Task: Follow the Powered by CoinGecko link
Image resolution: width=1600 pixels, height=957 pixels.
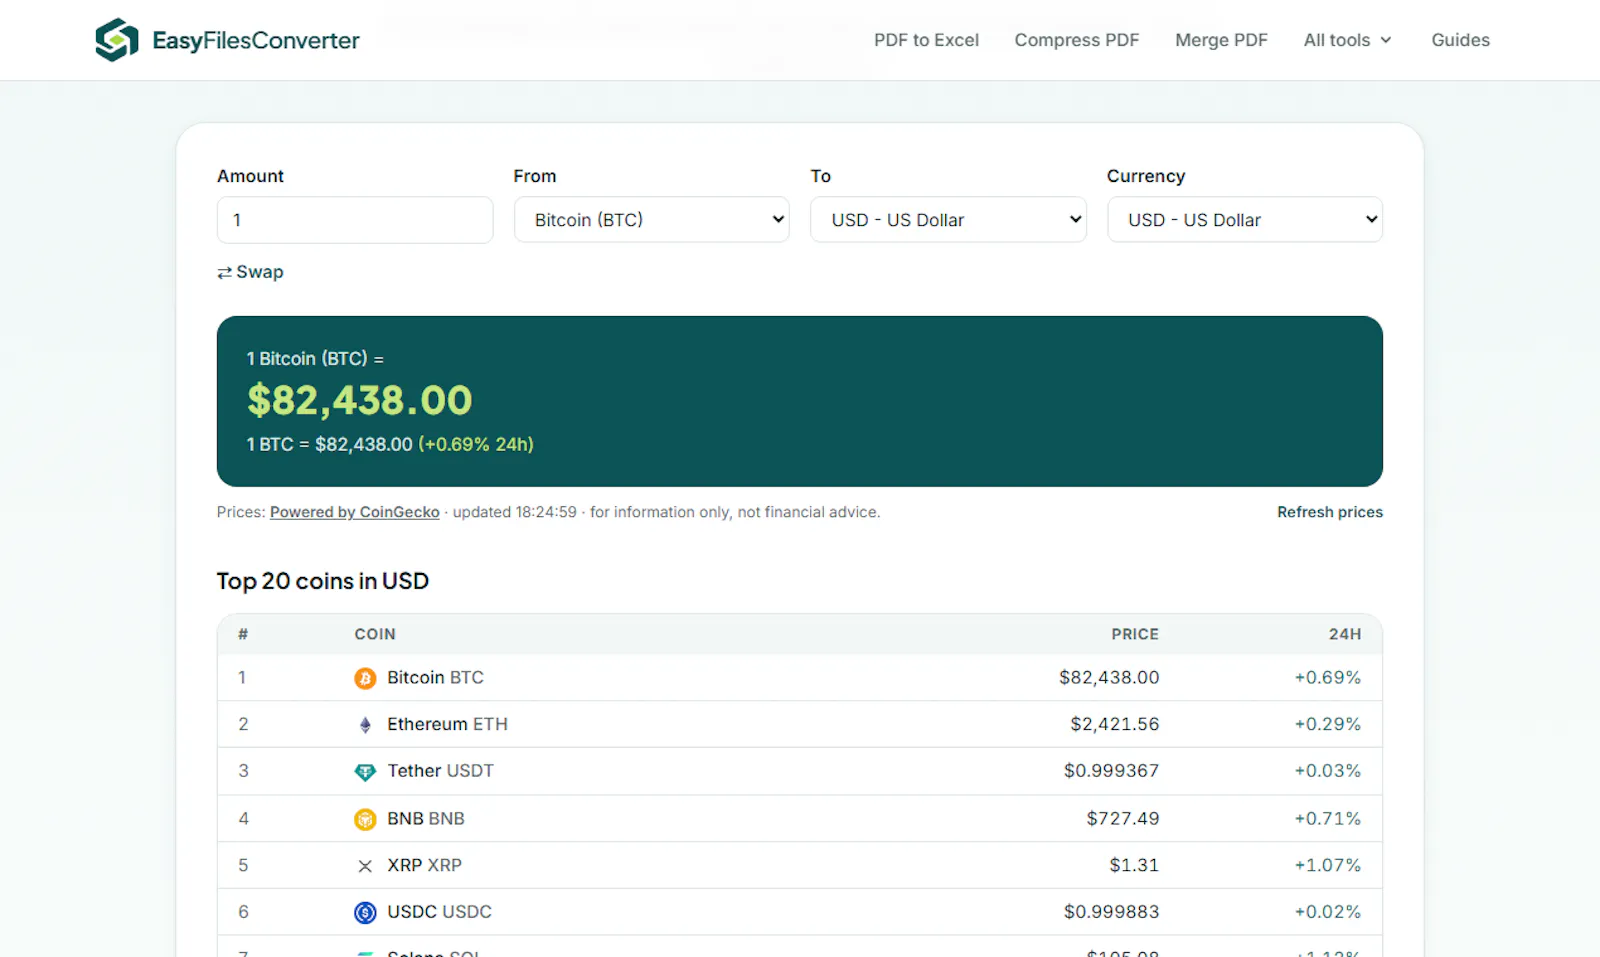Action: pyautogui.click(x=355, y=512)
